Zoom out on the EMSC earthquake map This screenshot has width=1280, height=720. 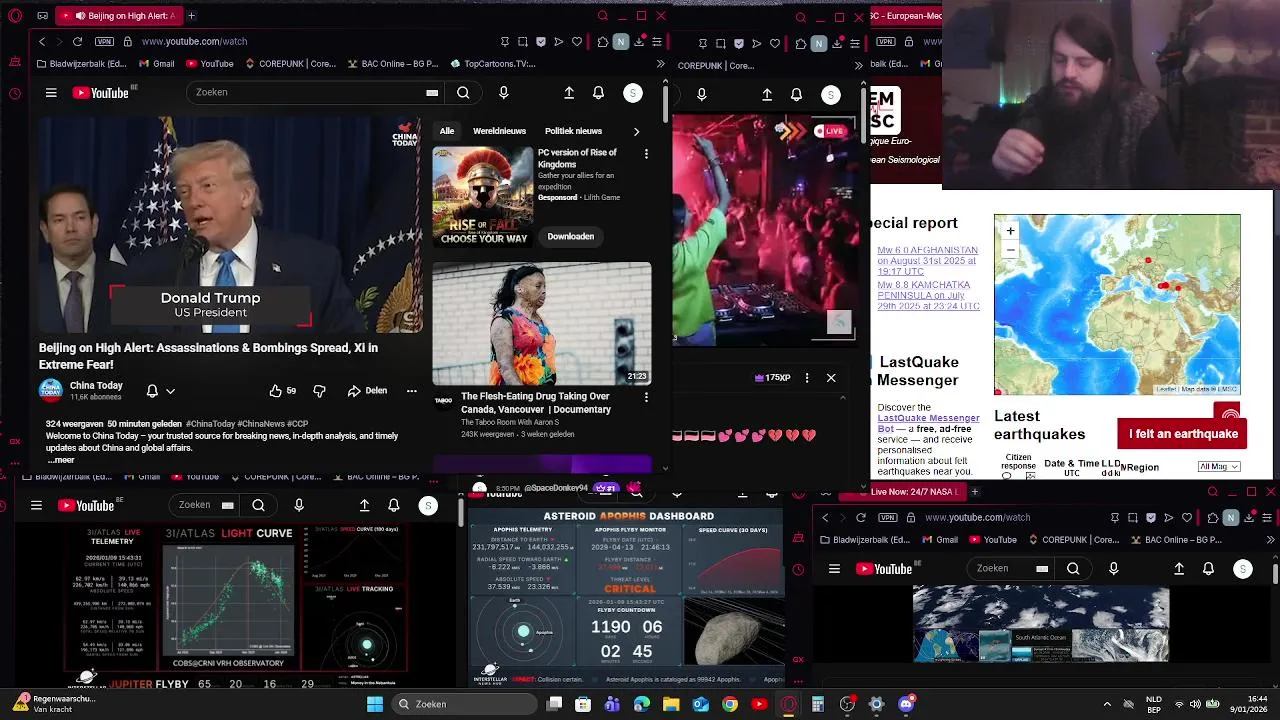coord(1010,249)
